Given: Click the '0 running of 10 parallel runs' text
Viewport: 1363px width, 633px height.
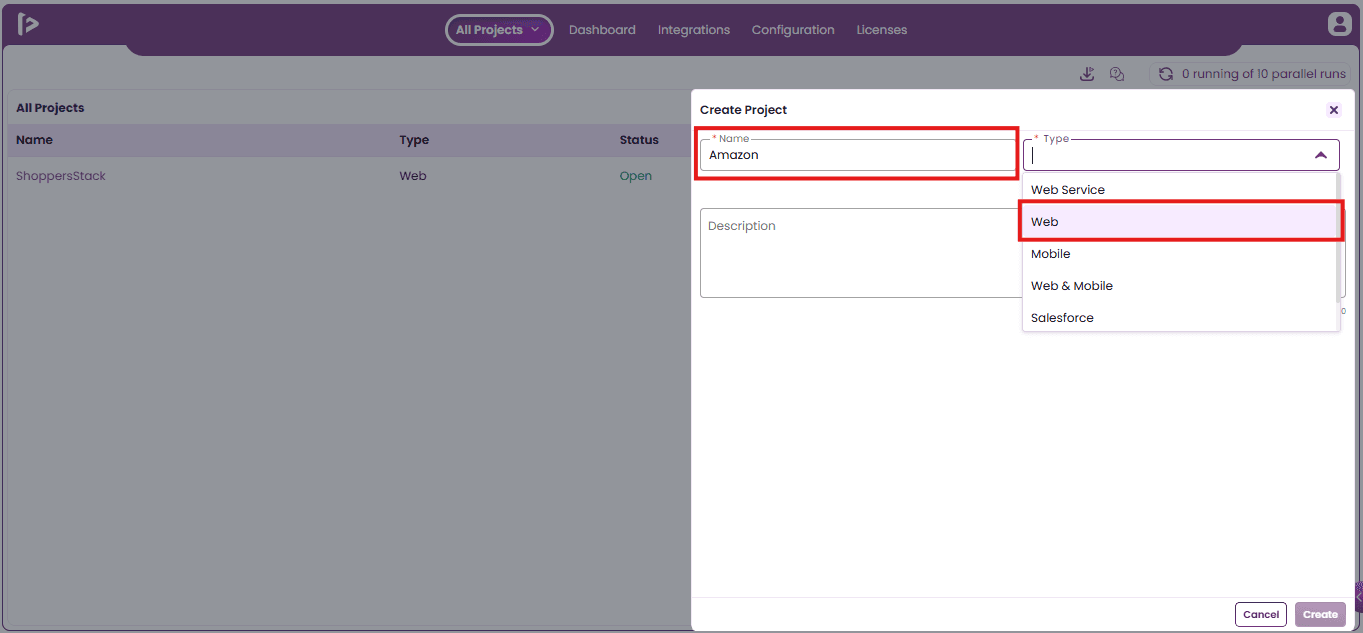Looking at the screenshot, I should pyautogui.click(x=1264, y=74).
